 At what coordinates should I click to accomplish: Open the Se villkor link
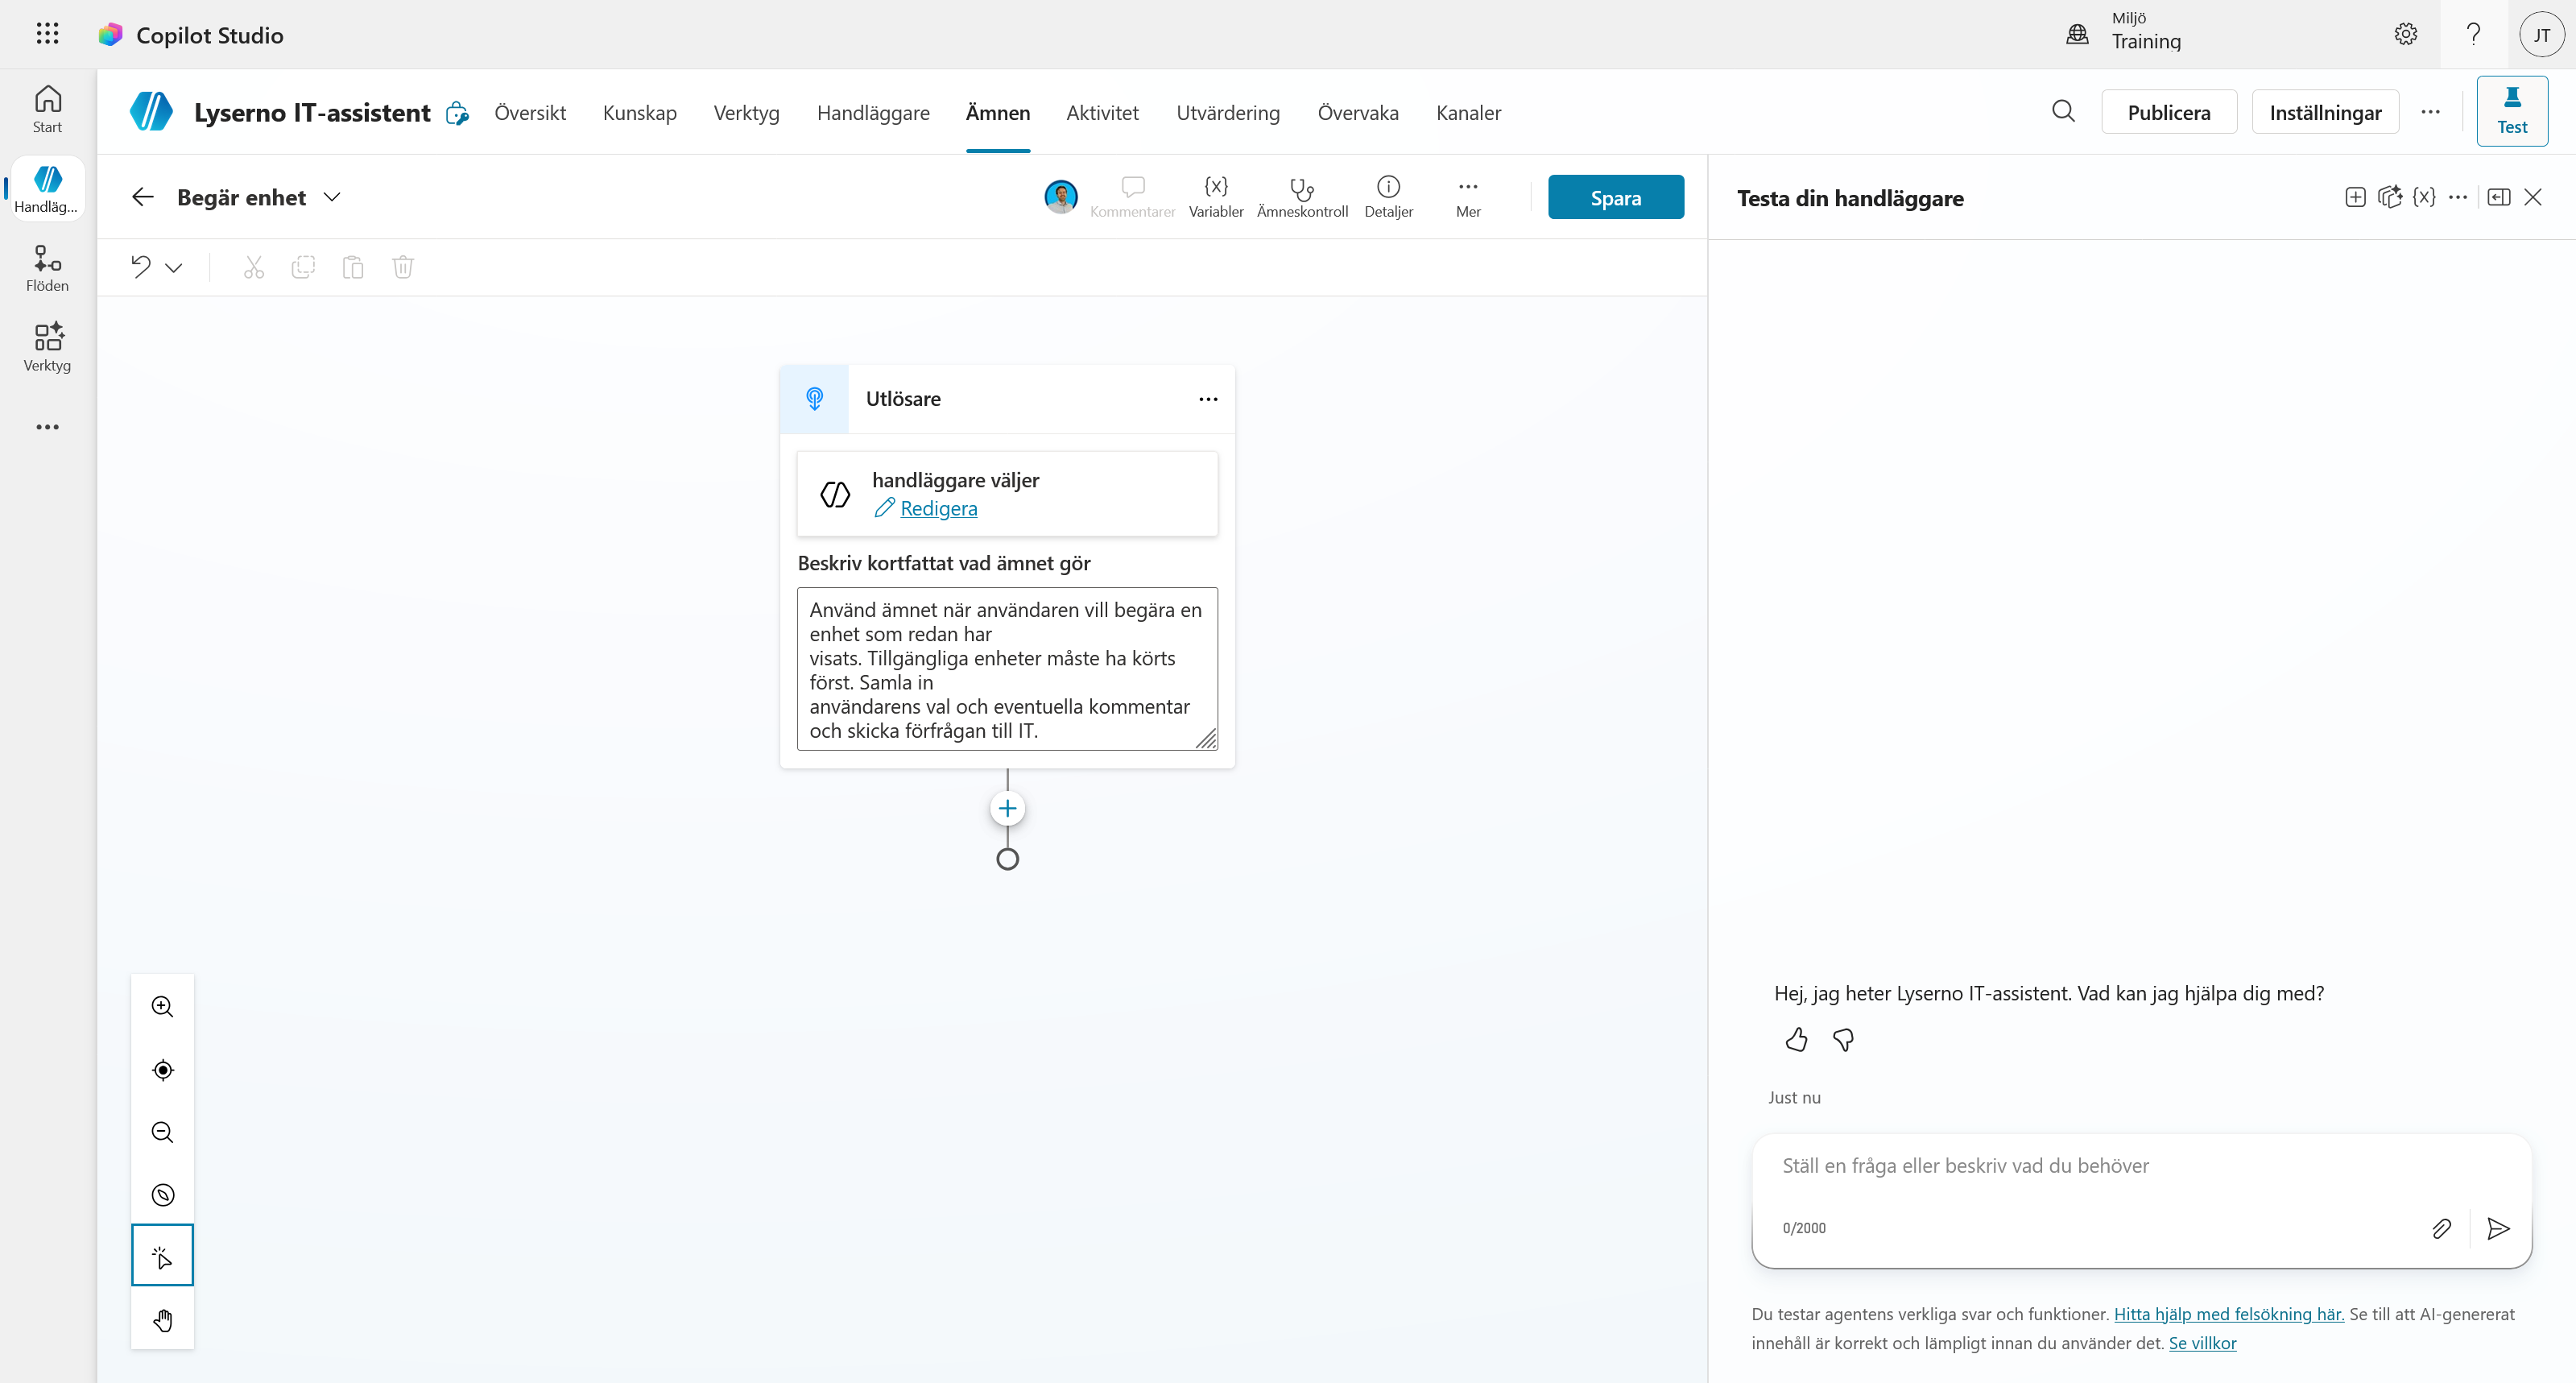coord(2202,1343)
